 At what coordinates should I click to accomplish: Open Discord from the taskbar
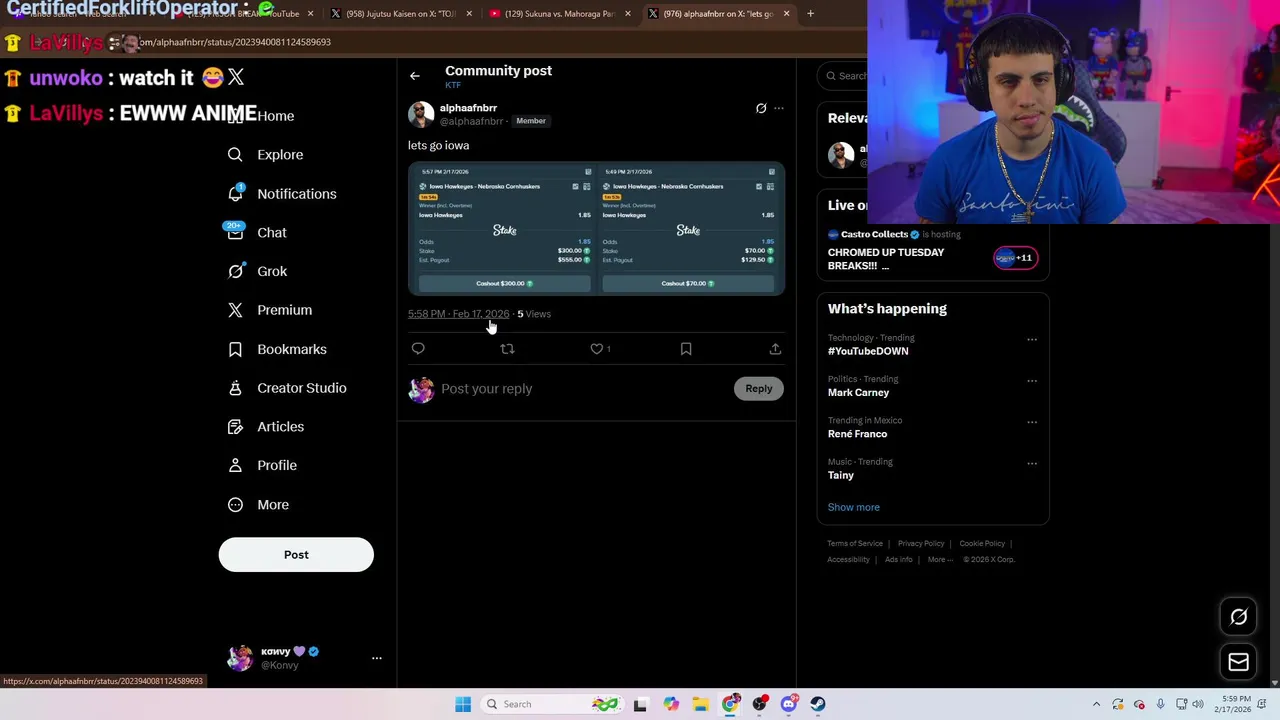click(789, 704)
